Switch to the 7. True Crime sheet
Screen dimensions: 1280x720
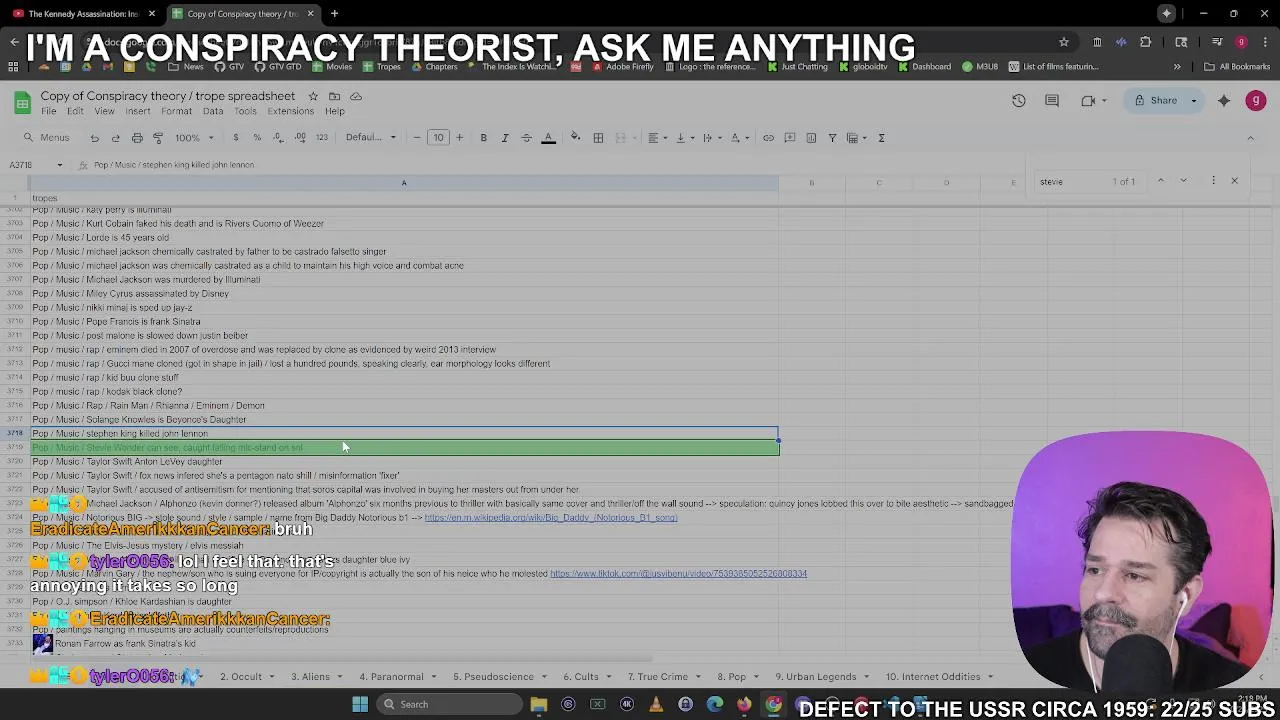pos(657,677)
